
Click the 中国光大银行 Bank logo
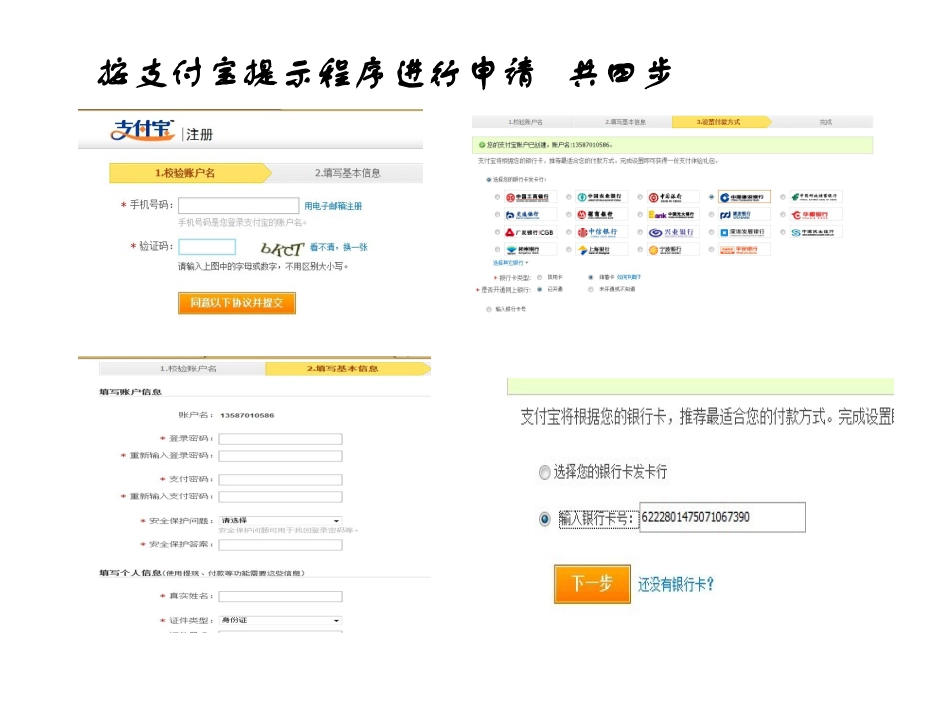[x=671, y=215]
